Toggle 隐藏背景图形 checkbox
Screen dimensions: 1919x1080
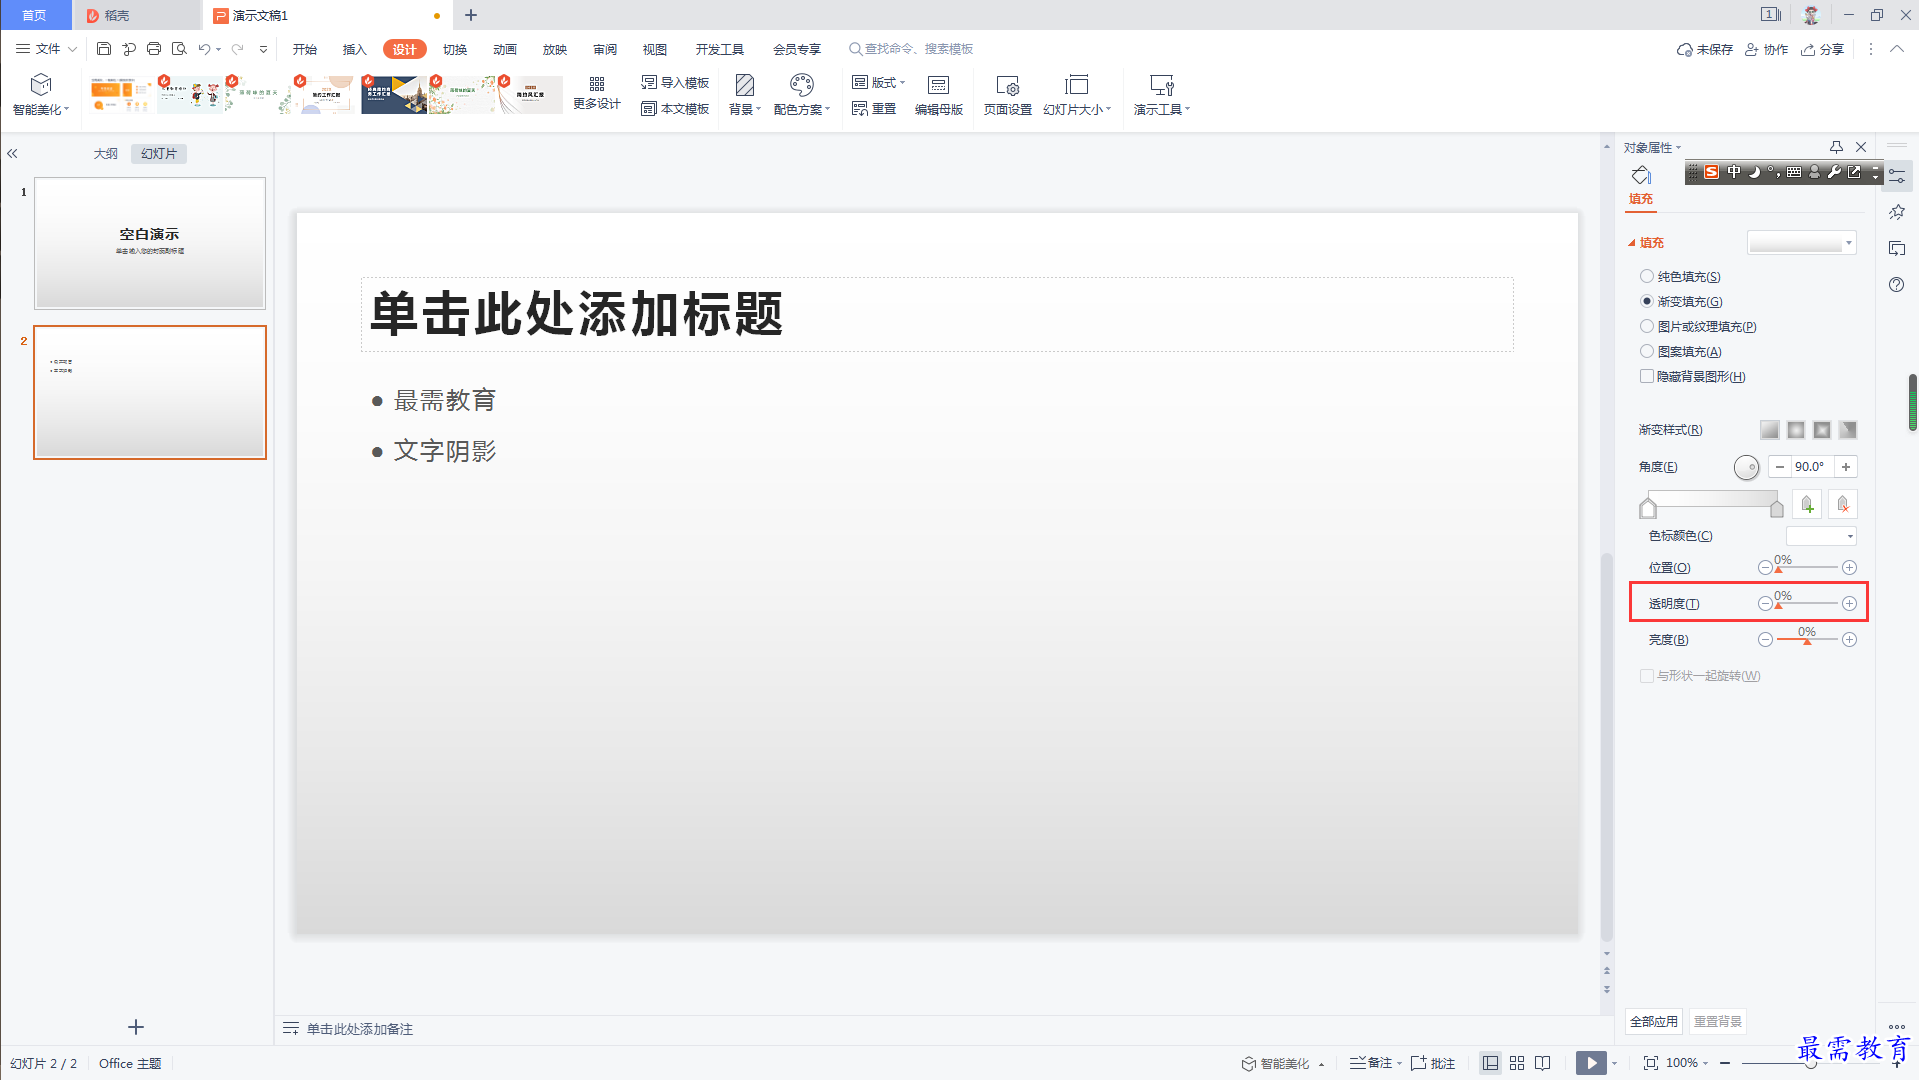pos(1647,376)
